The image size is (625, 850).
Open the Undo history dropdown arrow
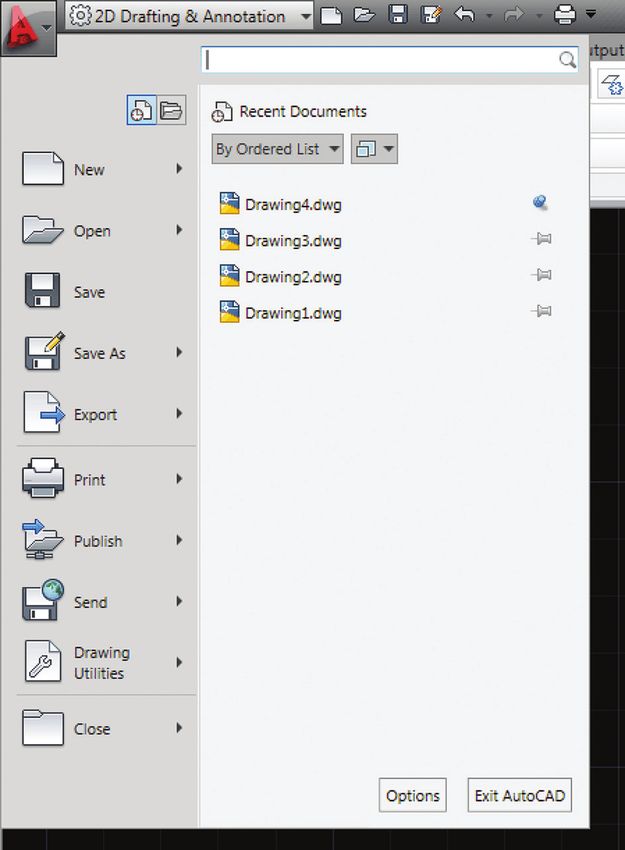[x=489, y=16]
